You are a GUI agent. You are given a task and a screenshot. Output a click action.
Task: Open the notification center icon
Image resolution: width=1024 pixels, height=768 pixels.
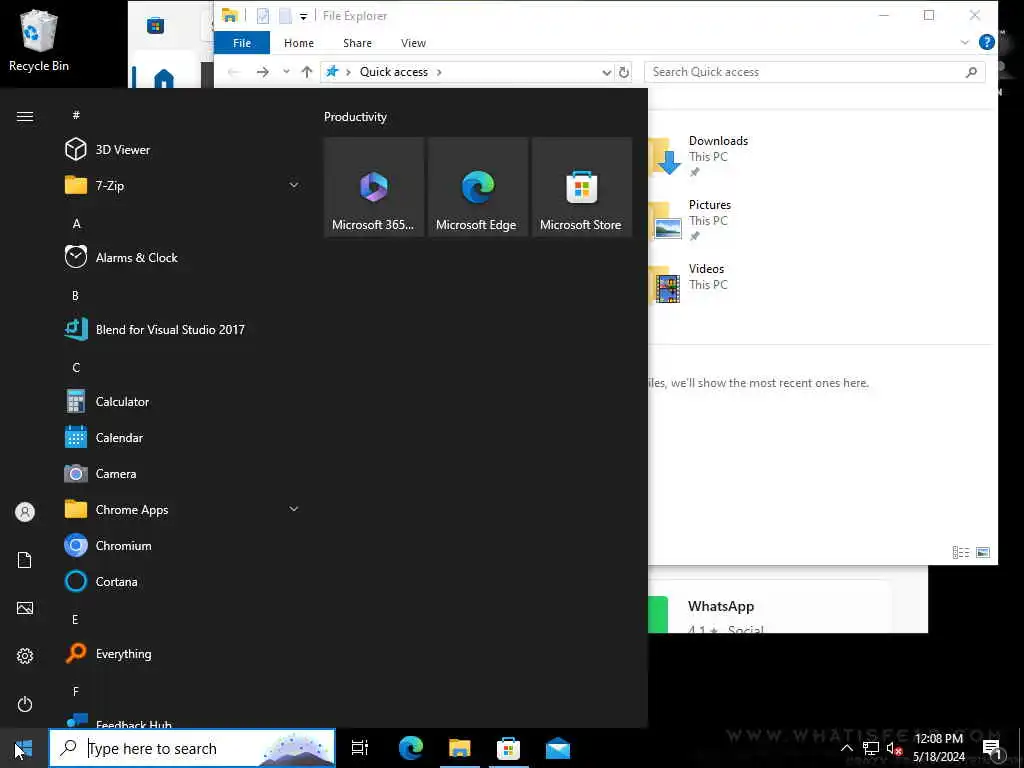pyautogui.click(x=991, y=748)
